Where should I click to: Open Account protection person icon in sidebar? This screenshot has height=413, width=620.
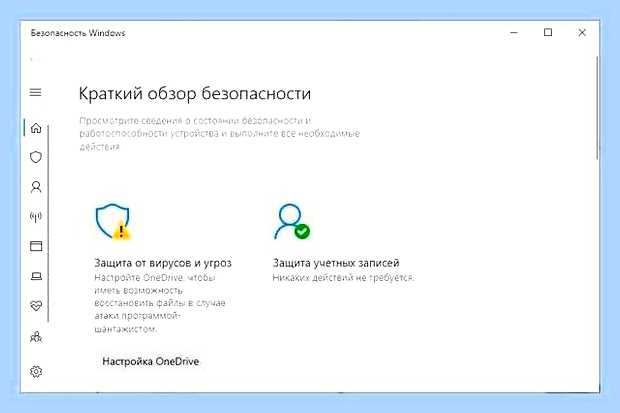click(x=36, y=187)
